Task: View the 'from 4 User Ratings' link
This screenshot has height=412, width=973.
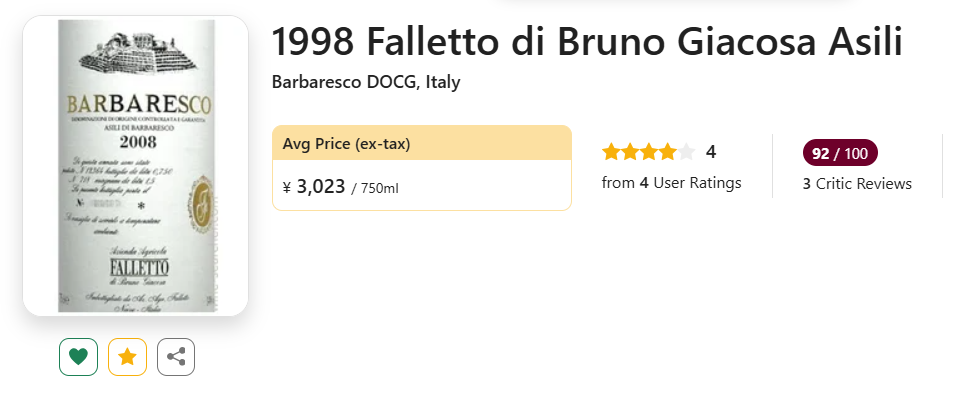Action: coord(671,183)
